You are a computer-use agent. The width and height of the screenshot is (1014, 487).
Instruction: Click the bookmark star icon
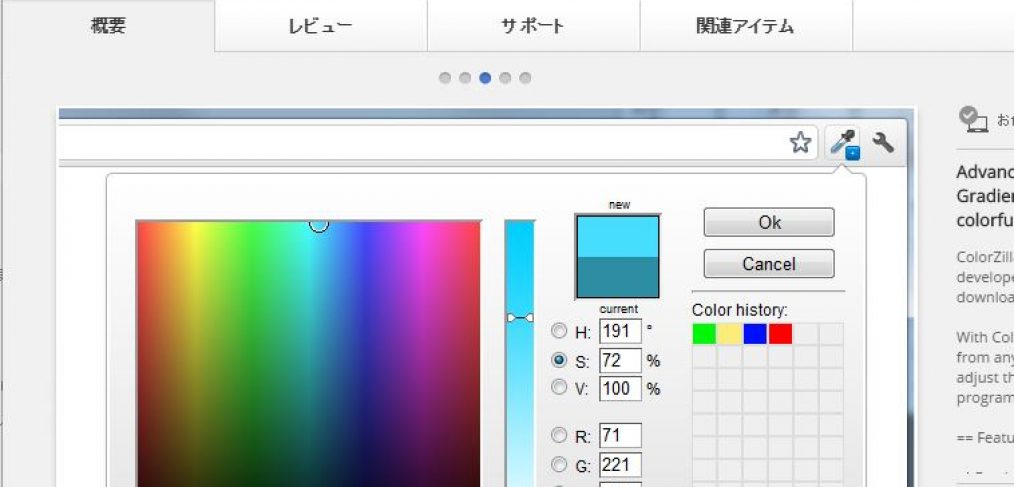click(800, 143)
